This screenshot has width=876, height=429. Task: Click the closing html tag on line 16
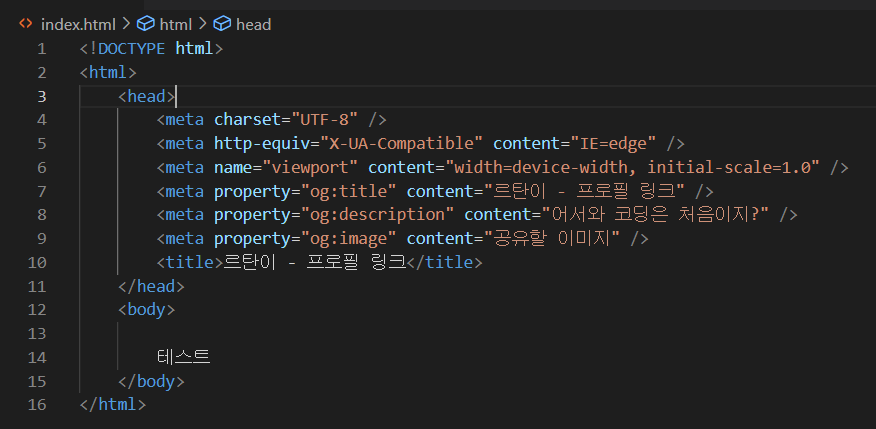click(x=113, y=404)
